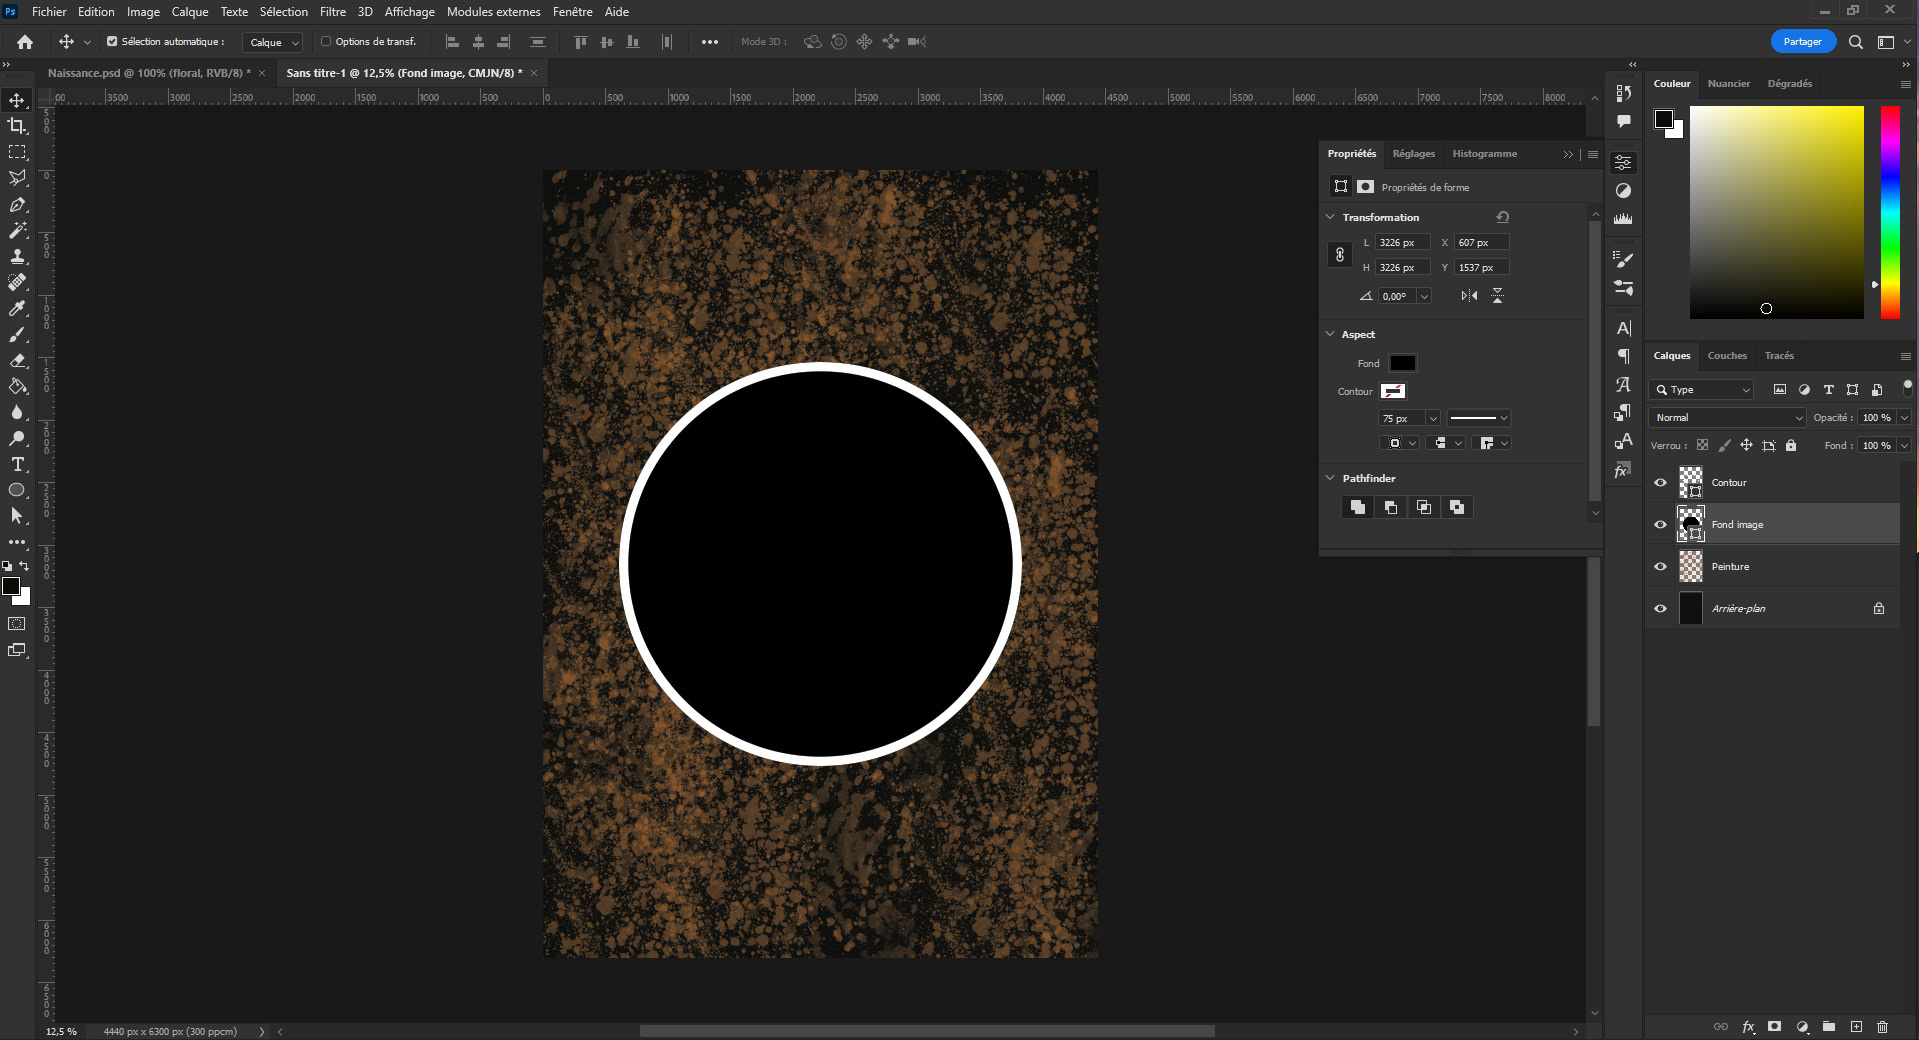Image resolution: width=1919 pixels, height=1040 pixels.
Task: Select the Paint Bucket tool
Action: 17,386
